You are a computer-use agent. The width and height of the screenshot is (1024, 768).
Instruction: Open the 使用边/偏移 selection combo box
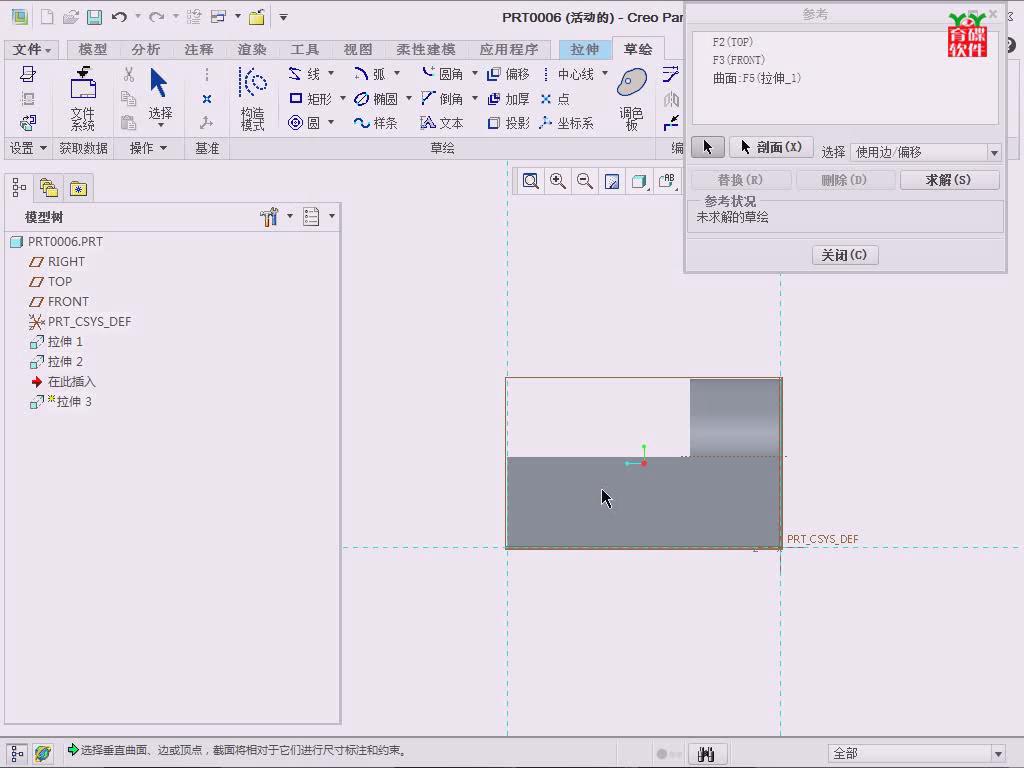926,152
